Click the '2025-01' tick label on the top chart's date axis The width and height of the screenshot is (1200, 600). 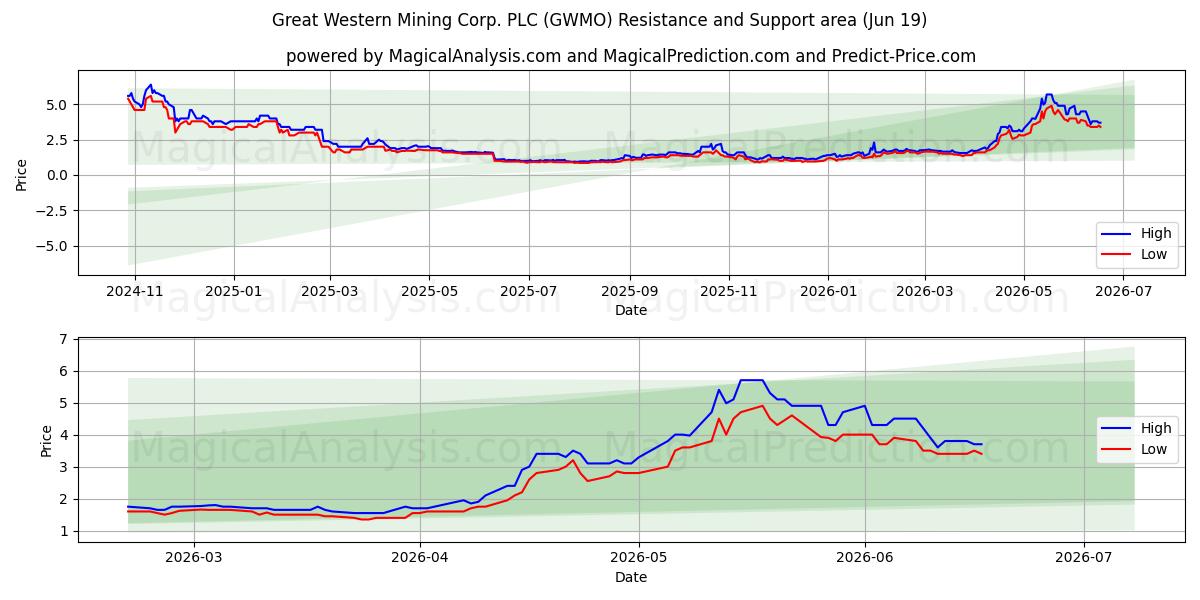(234, 292)
